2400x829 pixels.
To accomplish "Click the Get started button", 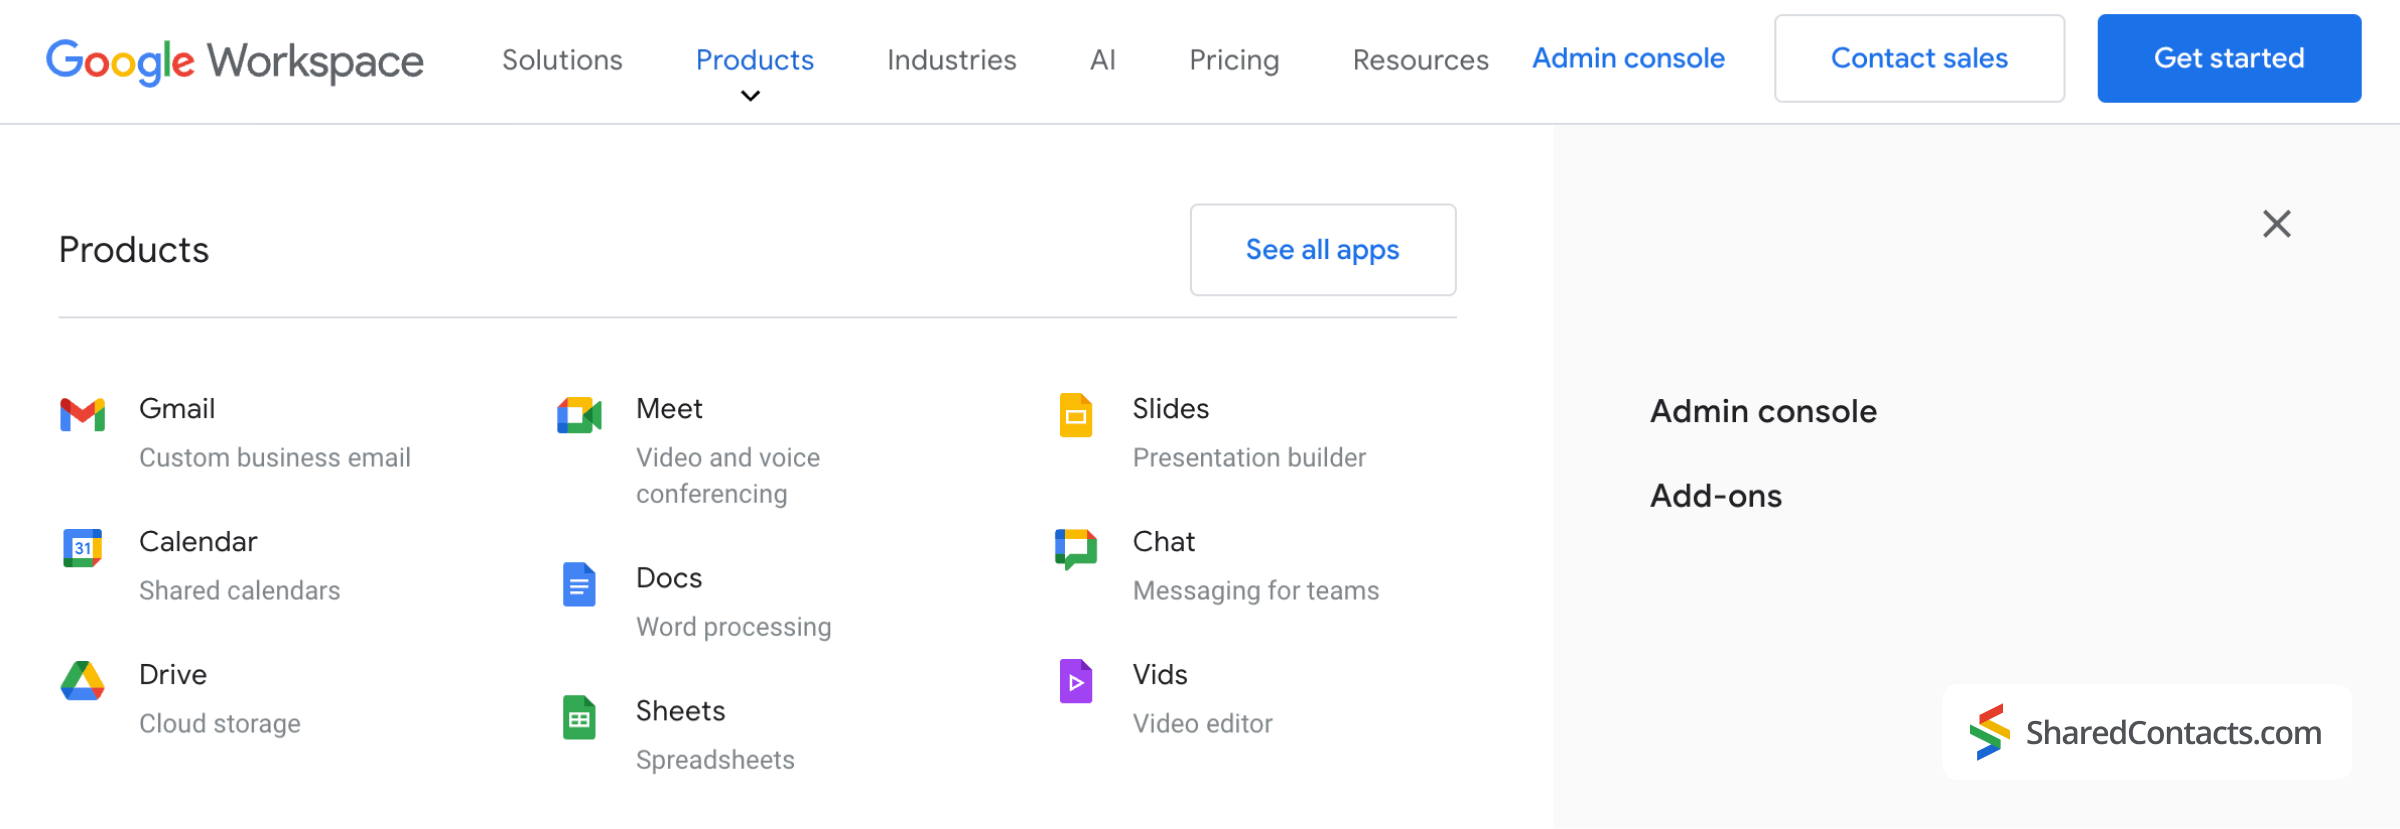I will pos(2229,58).
